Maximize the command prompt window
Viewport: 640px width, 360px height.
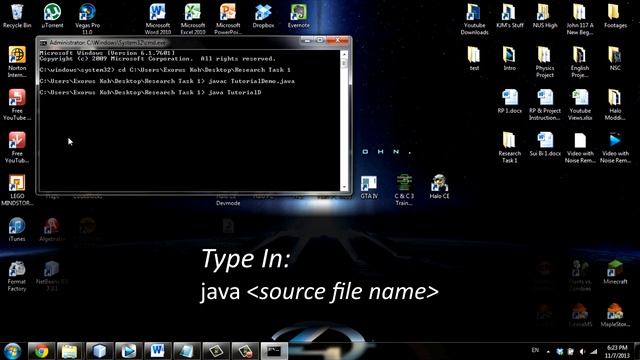320,40
